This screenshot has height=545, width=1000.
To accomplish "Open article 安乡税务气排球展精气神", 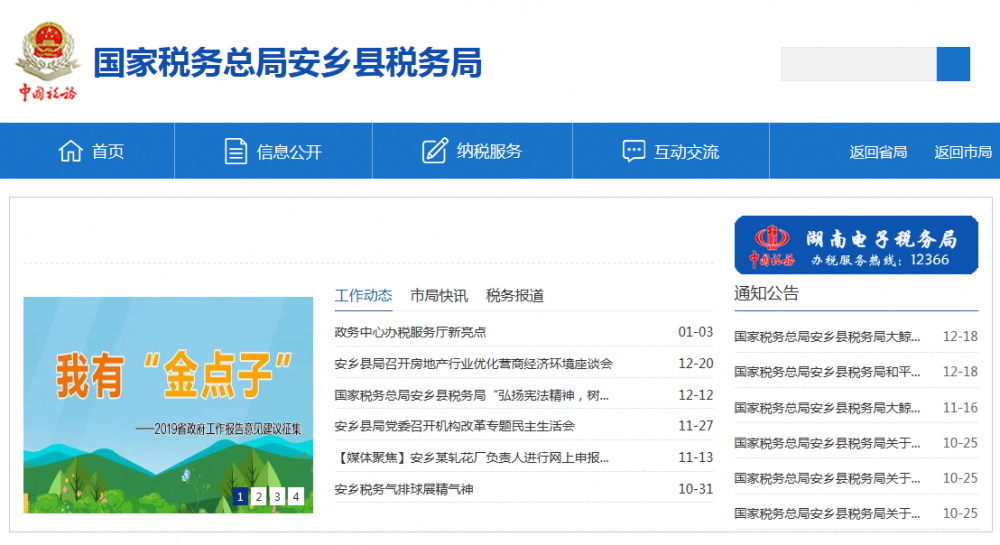I will tap(404, 490).
